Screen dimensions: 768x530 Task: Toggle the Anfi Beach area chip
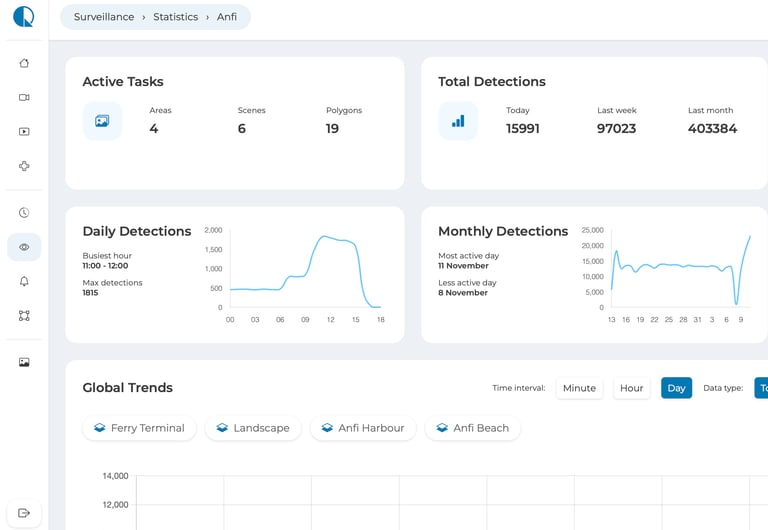[x=473, y=428]
